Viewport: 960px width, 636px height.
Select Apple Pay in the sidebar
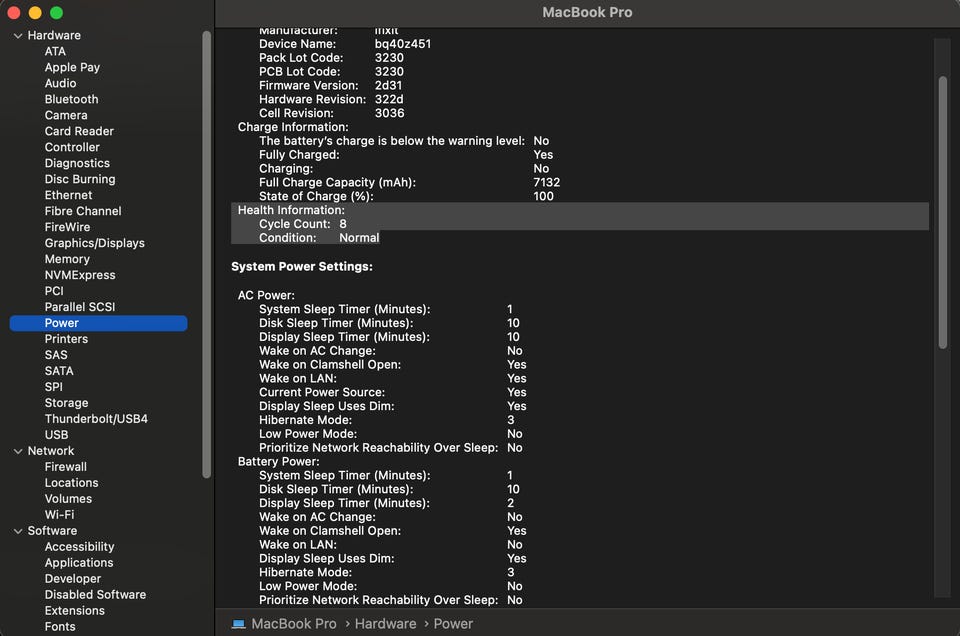click(x=72, y=67)
